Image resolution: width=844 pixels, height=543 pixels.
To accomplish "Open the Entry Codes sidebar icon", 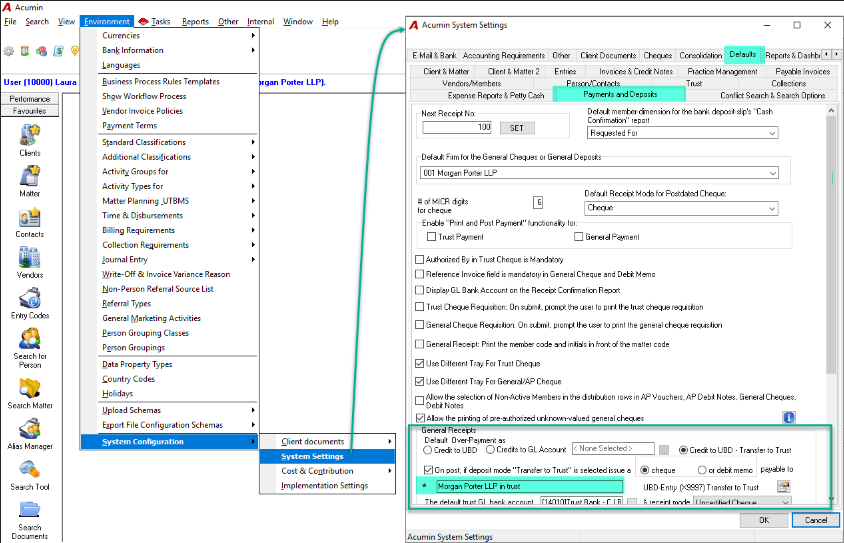I will (30, 298).
